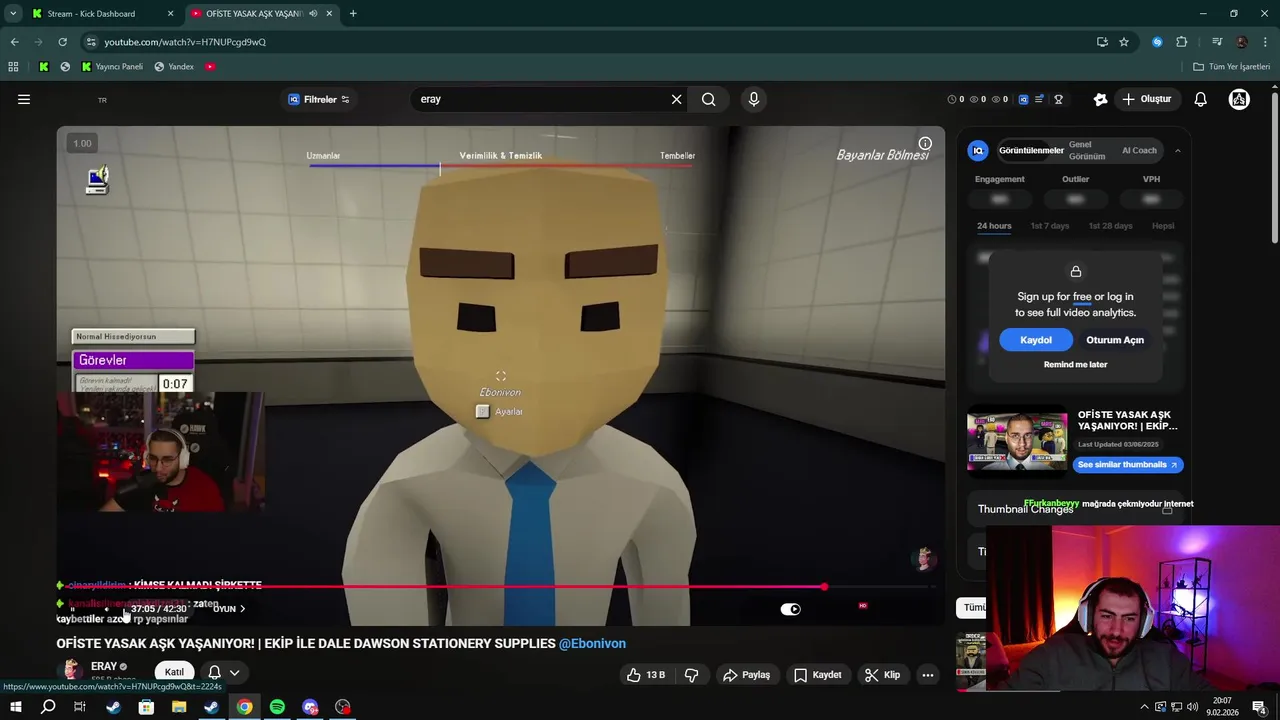Switch to the Stream - Kick Dashboard tab
The image size is (1280, 720).
click(x=102, y=14)
